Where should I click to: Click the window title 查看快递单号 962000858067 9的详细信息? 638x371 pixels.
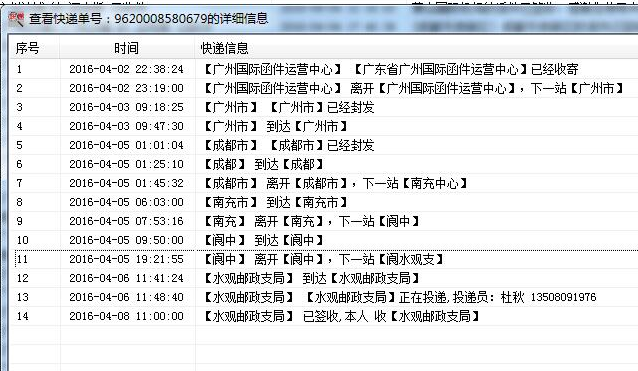(149, 19)
